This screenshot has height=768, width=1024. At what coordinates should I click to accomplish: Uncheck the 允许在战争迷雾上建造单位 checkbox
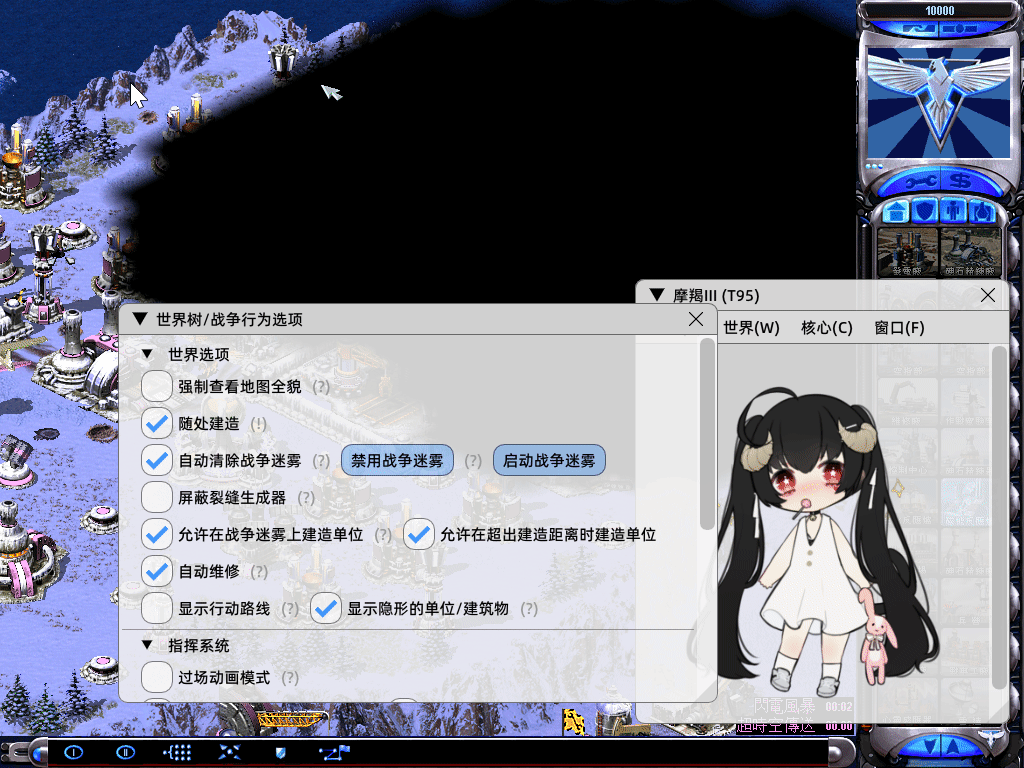[157, 535]
